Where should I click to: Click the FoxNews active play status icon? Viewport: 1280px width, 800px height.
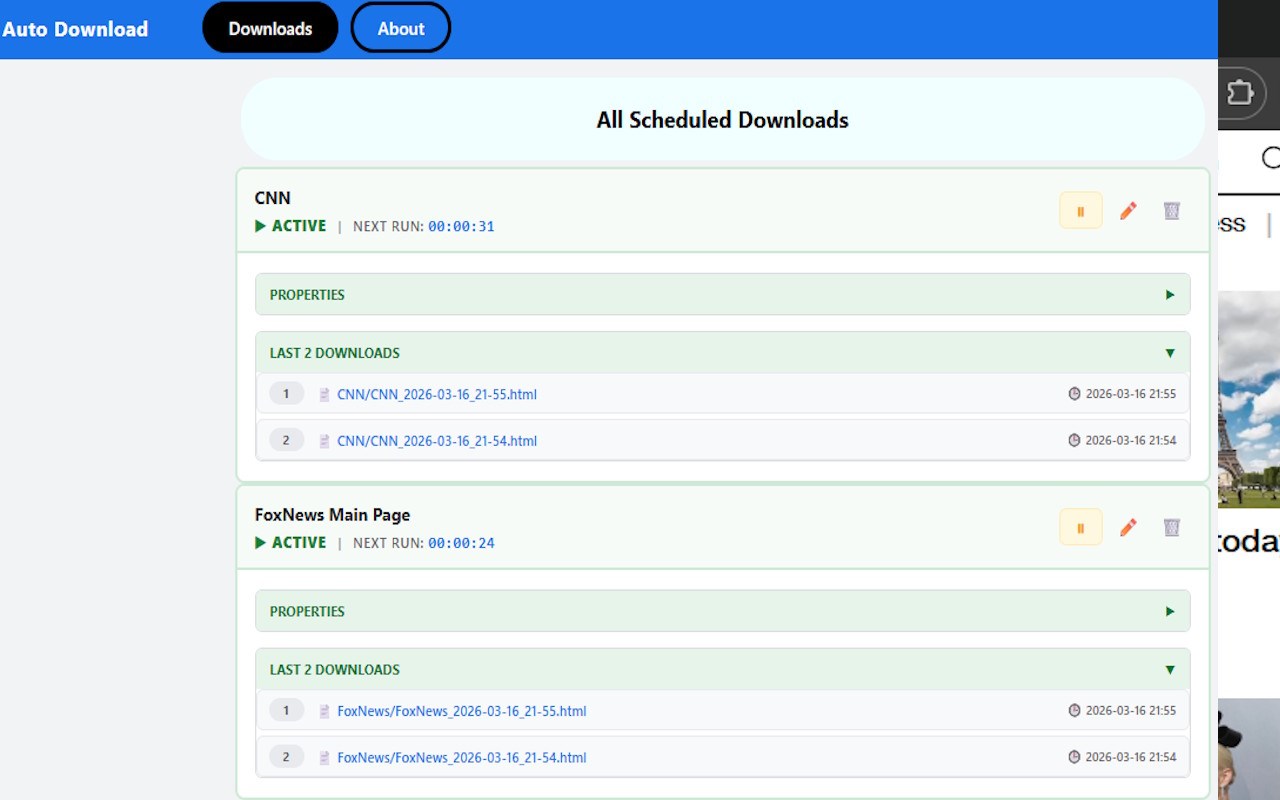pyautogui.click(x=261, y=542)
